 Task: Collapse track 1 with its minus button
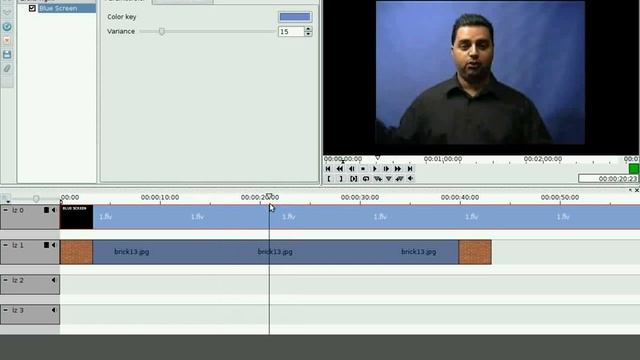6,245
